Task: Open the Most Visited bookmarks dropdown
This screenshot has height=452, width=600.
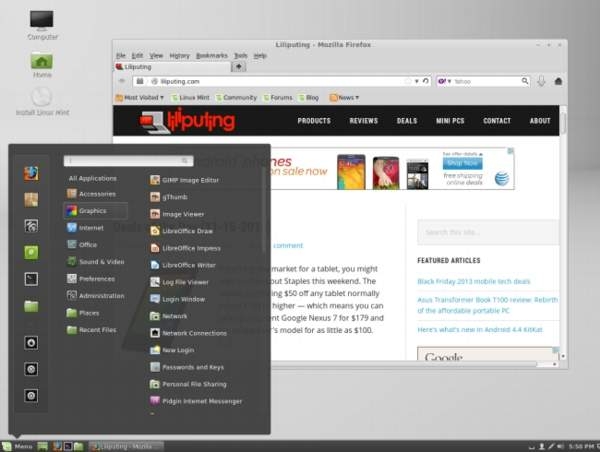Action: (x=140, y=98)
